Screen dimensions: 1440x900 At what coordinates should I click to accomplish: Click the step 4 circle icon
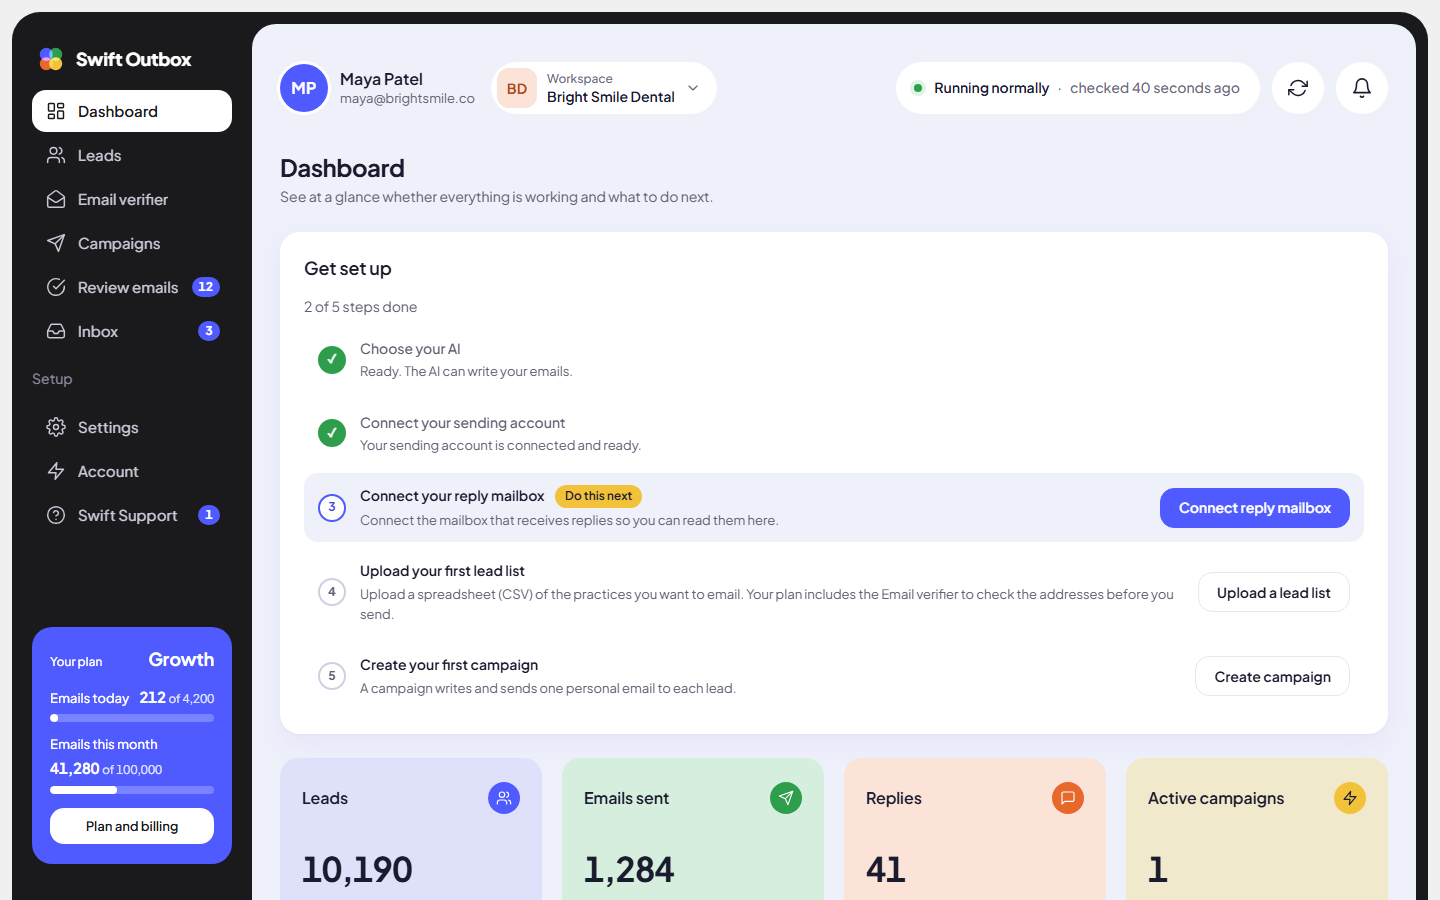(x=332, y=592)
